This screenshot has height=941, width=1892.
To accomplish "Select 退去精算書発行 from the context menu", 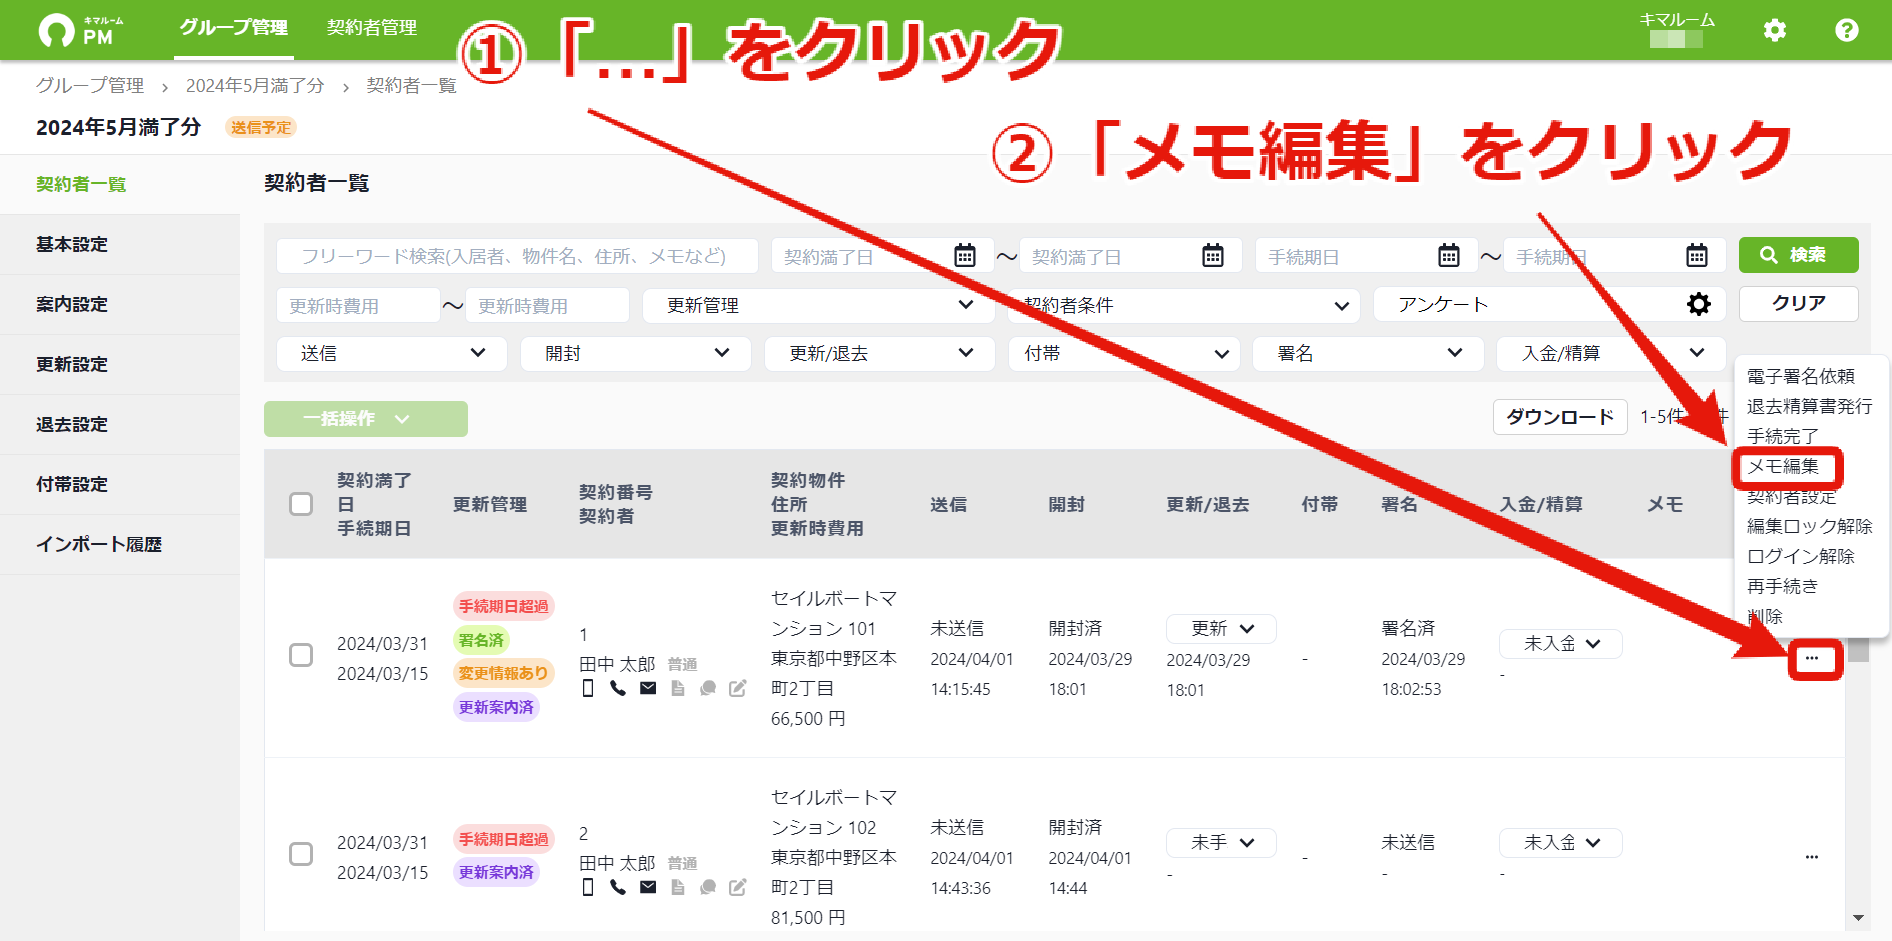I will pos(1809,406).
